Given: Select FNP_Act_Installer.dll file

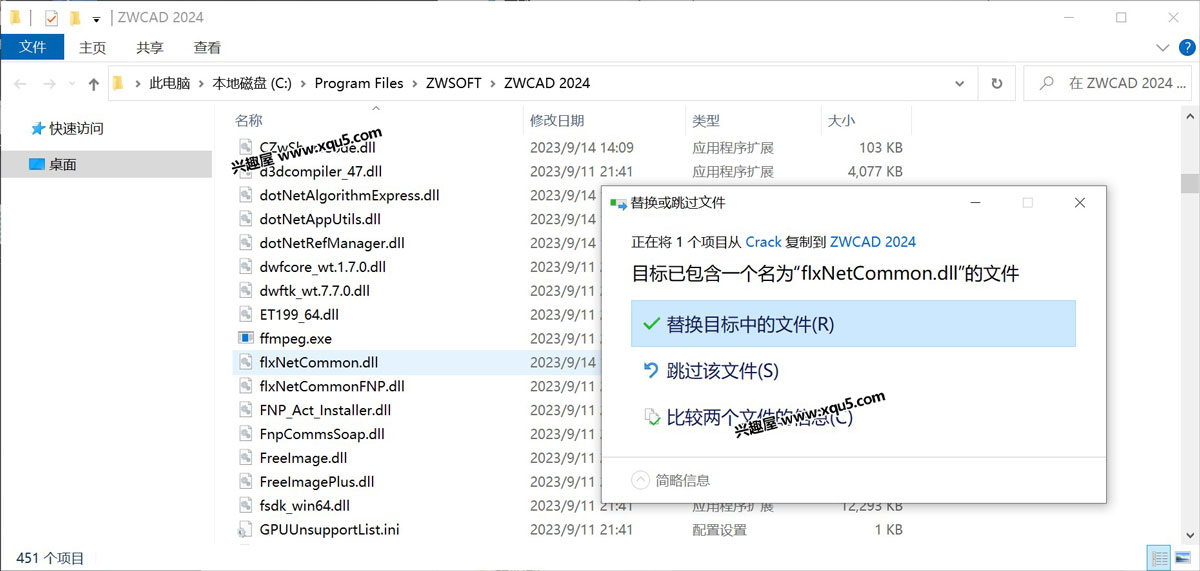Looking at the screenshot, I should [x=325, y=410].
